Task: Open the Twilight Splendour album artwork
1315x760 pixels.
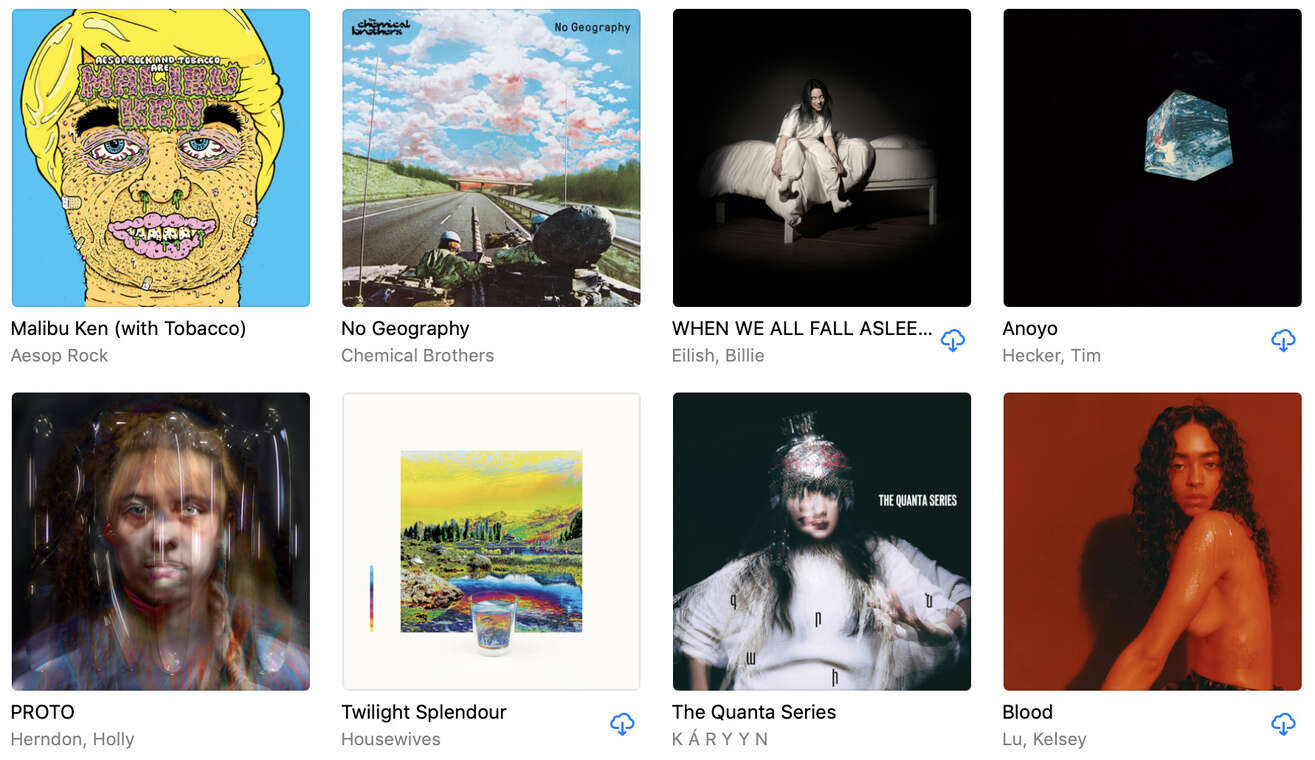Action: point(491,541)
